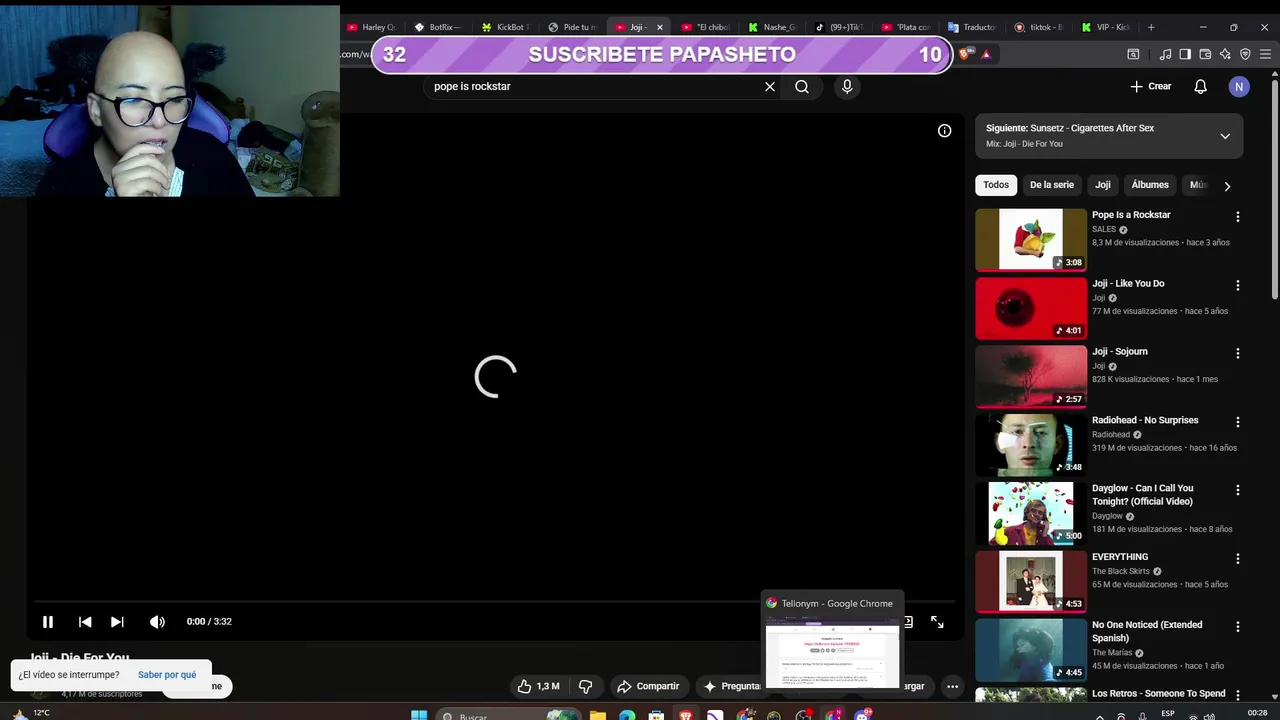This screenshot has width=1280, height=720.
Task: Clear the search box with the X
Action: [x=770, y=87]
